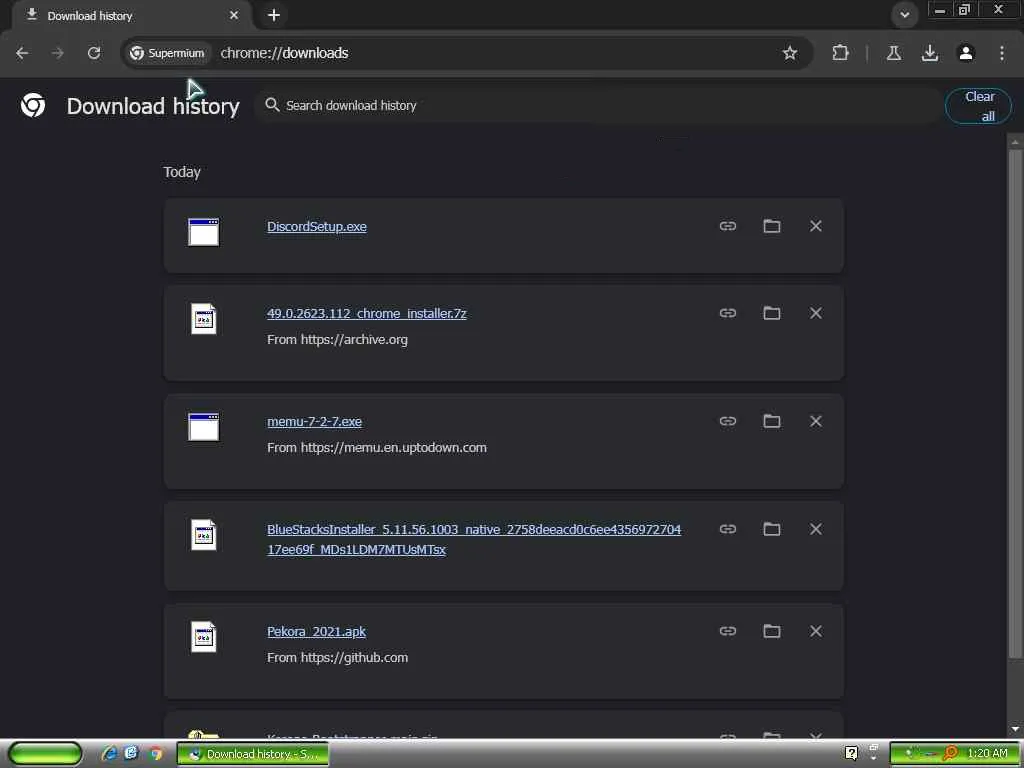Open the three-dot browser menu
1024x768 pixels.
[1002, 53]
